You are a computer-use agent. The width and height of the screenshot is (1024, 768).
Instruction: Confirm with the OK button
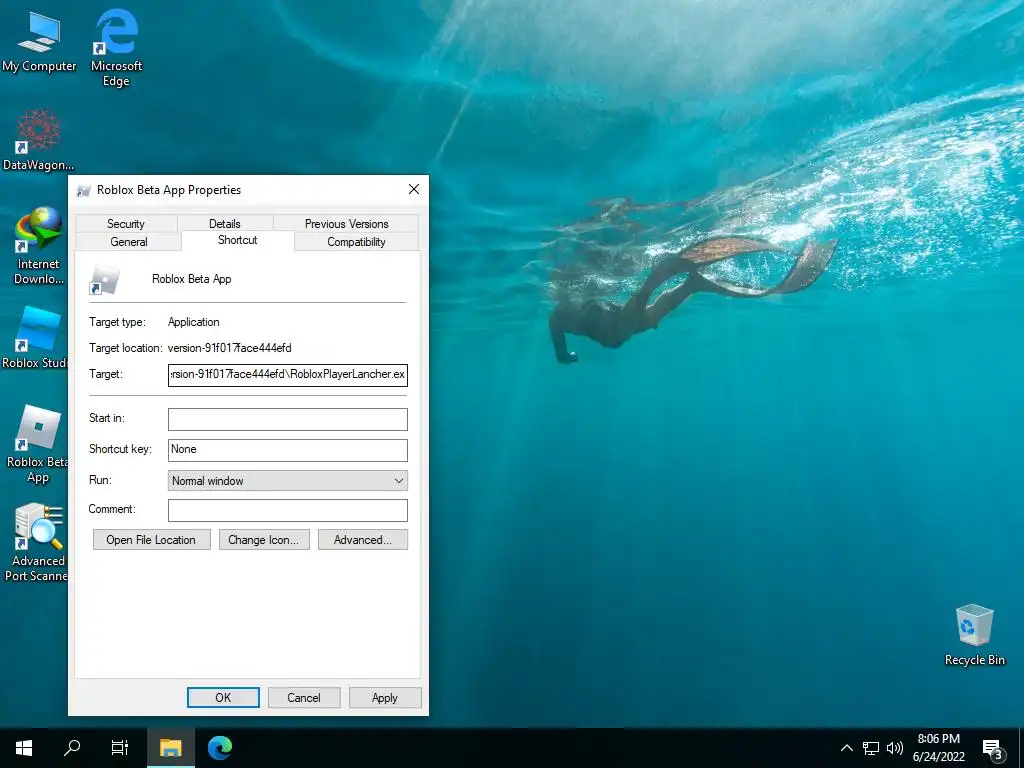point(223,697)
